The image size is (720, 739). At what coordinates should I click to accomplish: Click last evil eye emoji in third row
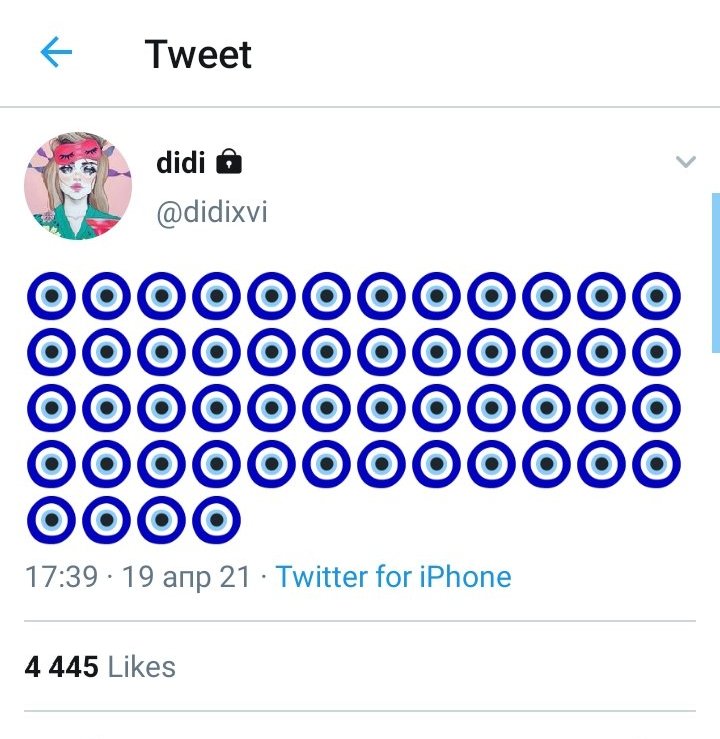pyautogui.click(x=656, y=409)
